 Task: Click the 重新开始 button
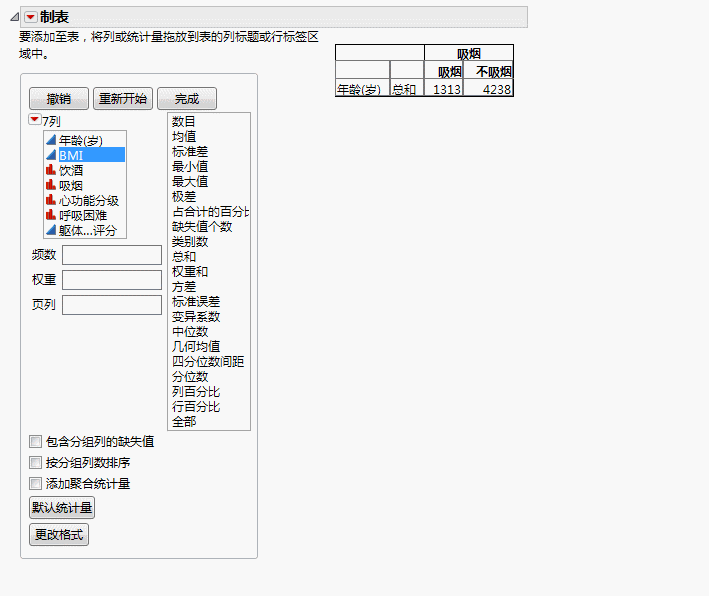pos(123,99)
